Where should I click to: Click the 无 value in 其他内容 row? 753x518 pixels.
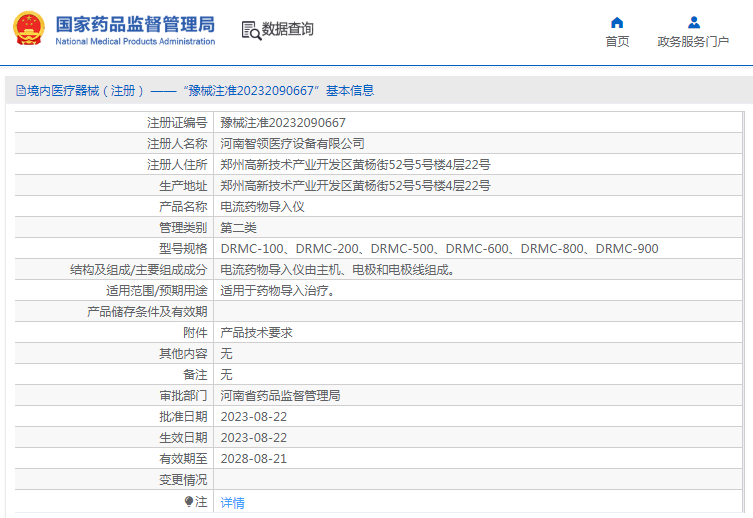coord(226,354)
